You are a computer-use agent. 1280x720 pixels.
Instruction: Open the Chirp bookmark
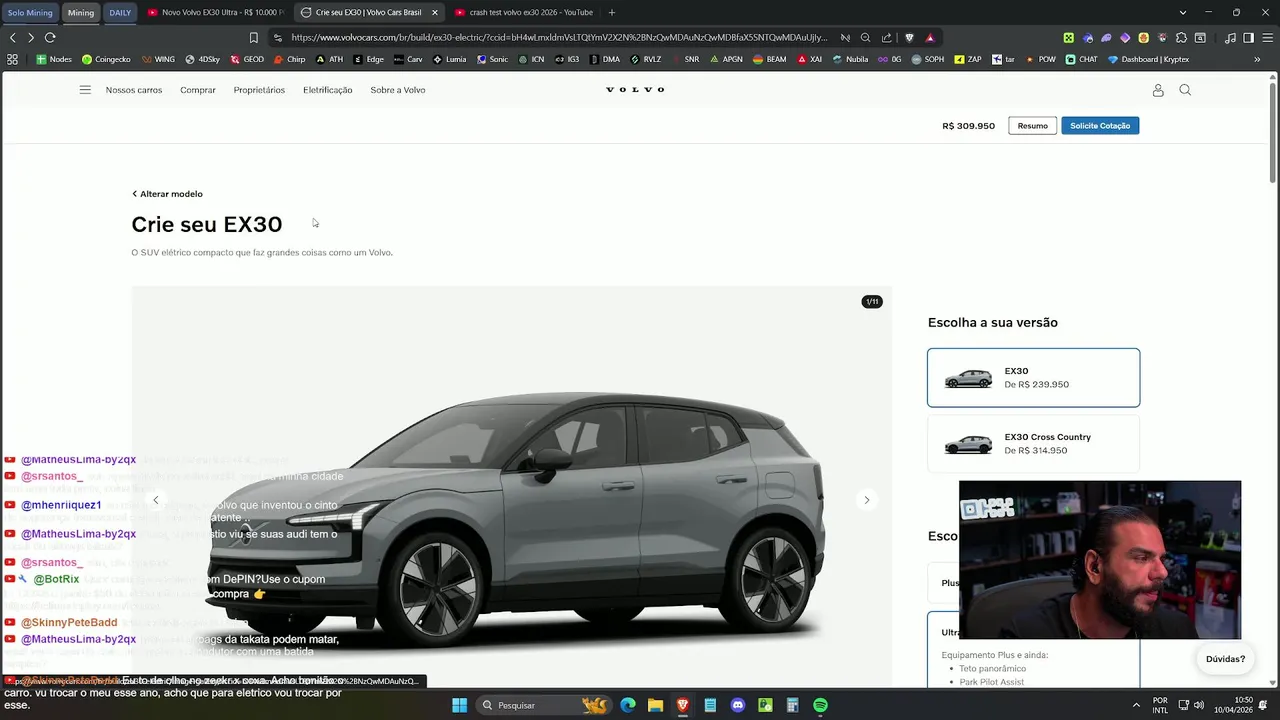coord(288,59)
